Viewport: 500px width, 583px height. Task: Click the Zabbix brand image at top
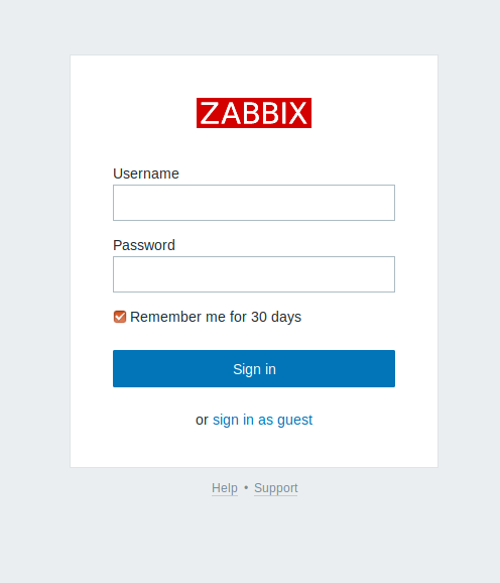point(254,113)
